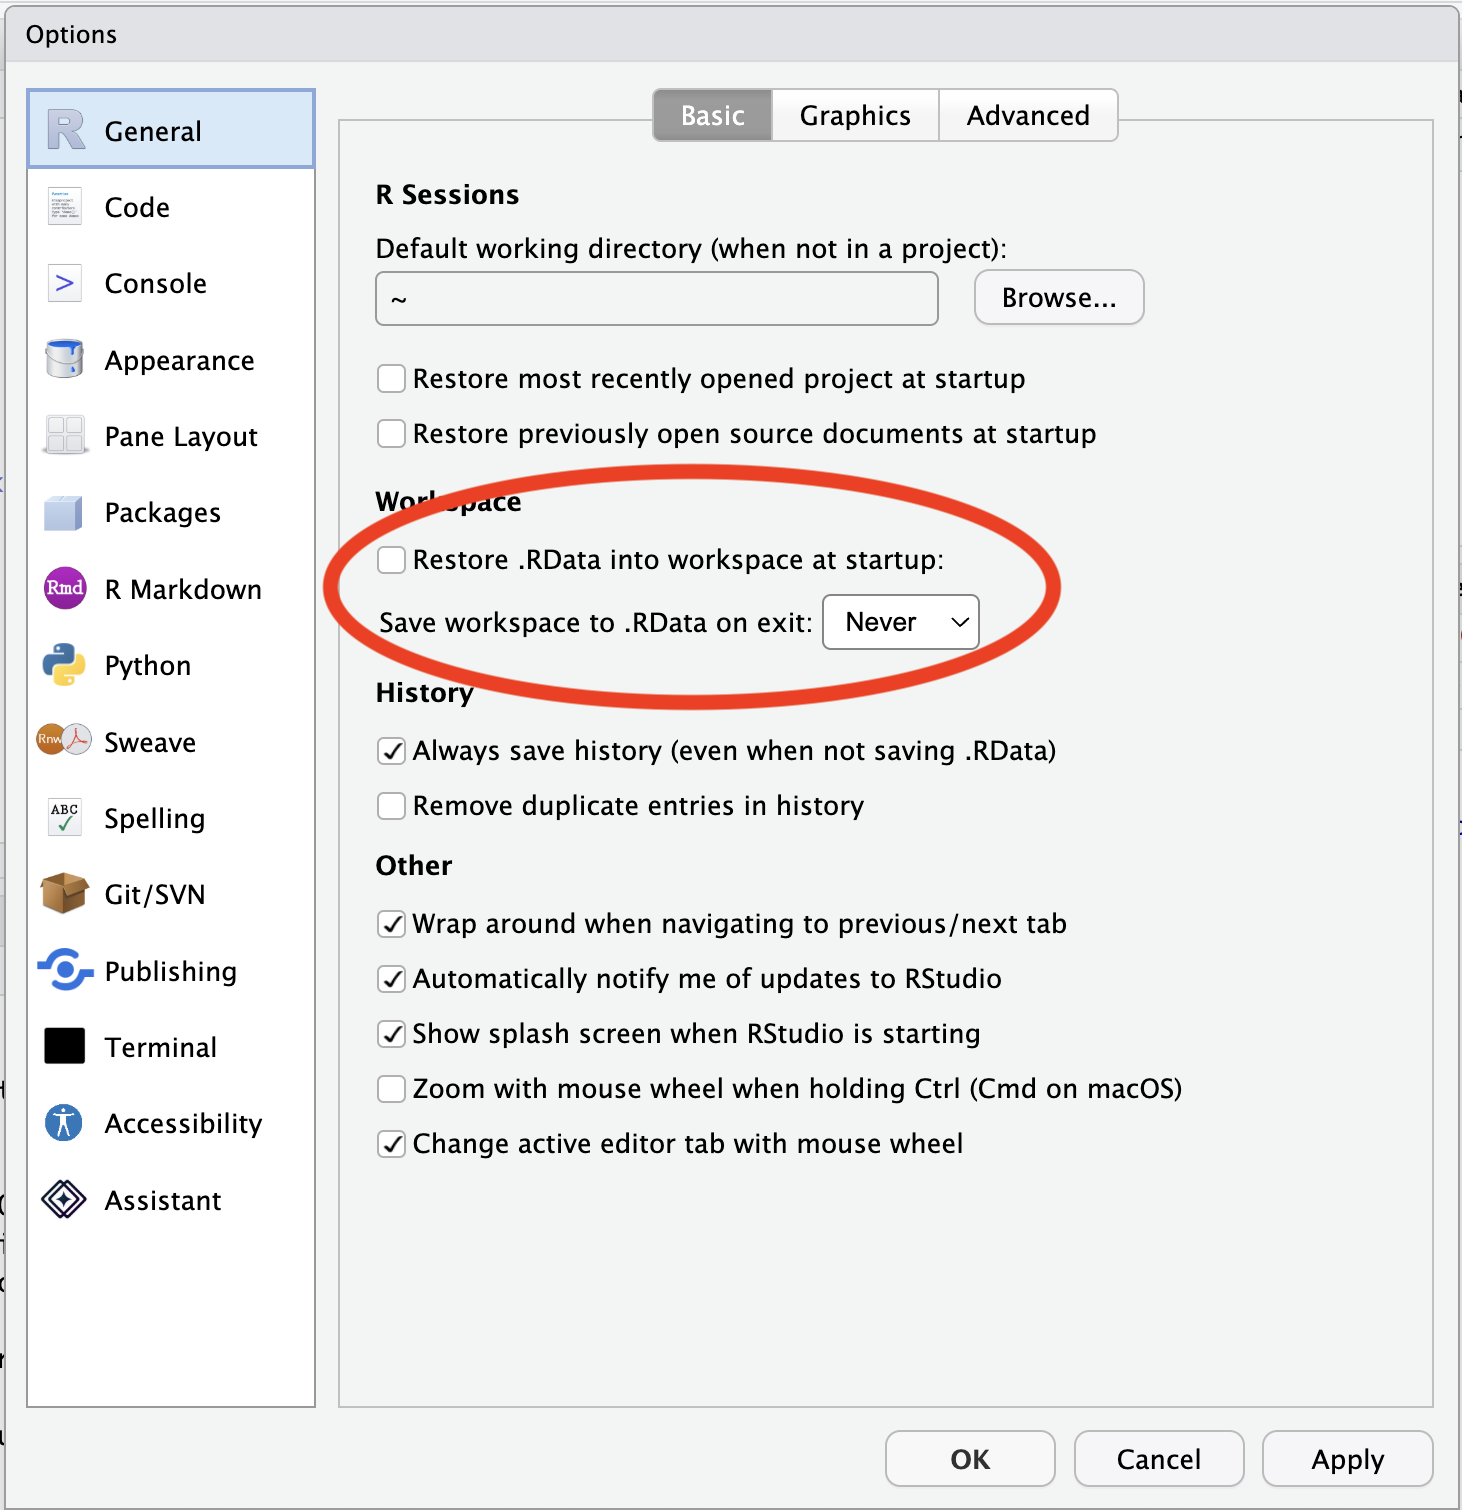This screenshot has height=1510, width=1462.
Task: Open the Pane Layout grid icon
Action: coord(65,436)
